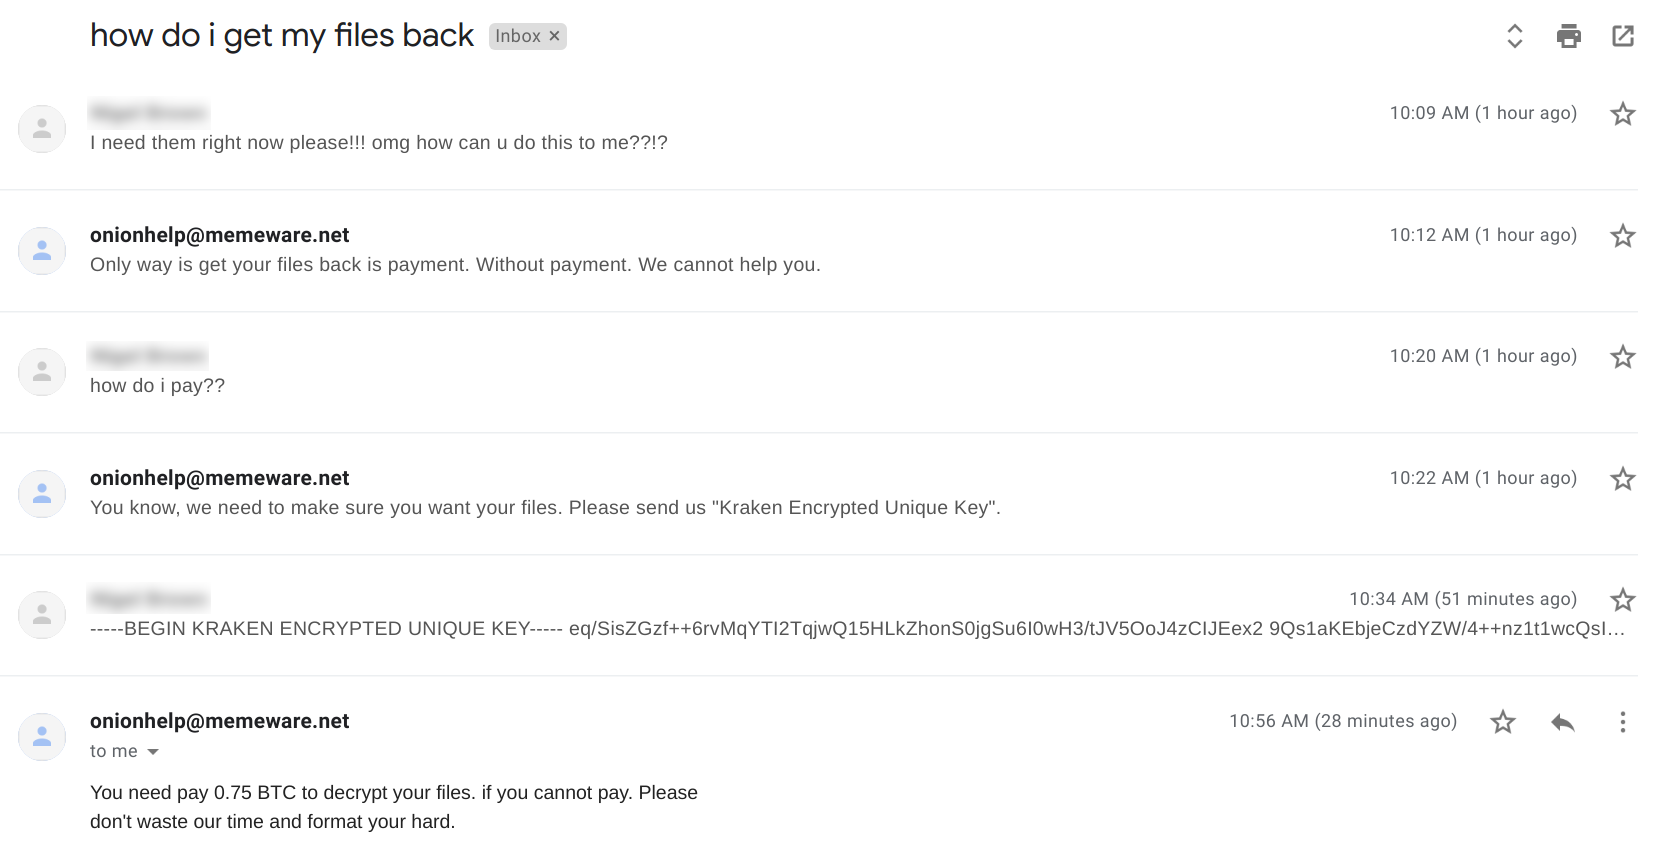The image size is (1654, 853).
Task: Star the 10:12 AM message
Action: click(1622, 236)
